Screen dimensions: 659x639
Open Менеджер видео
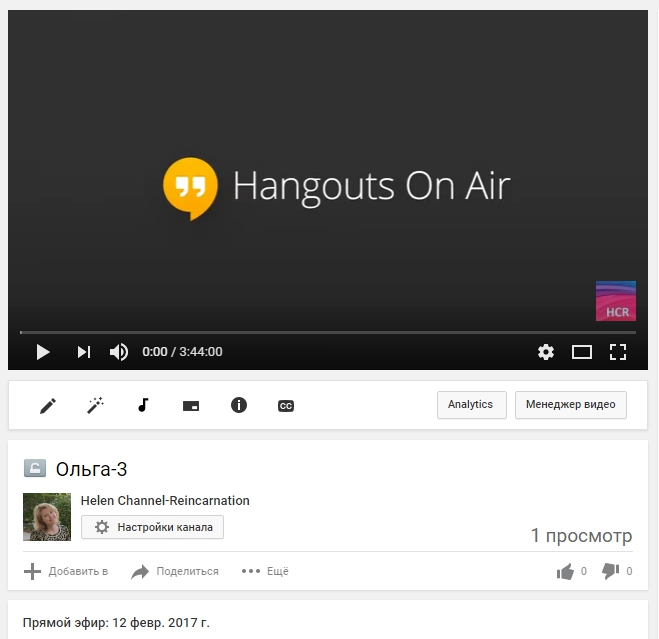[570, 405]
